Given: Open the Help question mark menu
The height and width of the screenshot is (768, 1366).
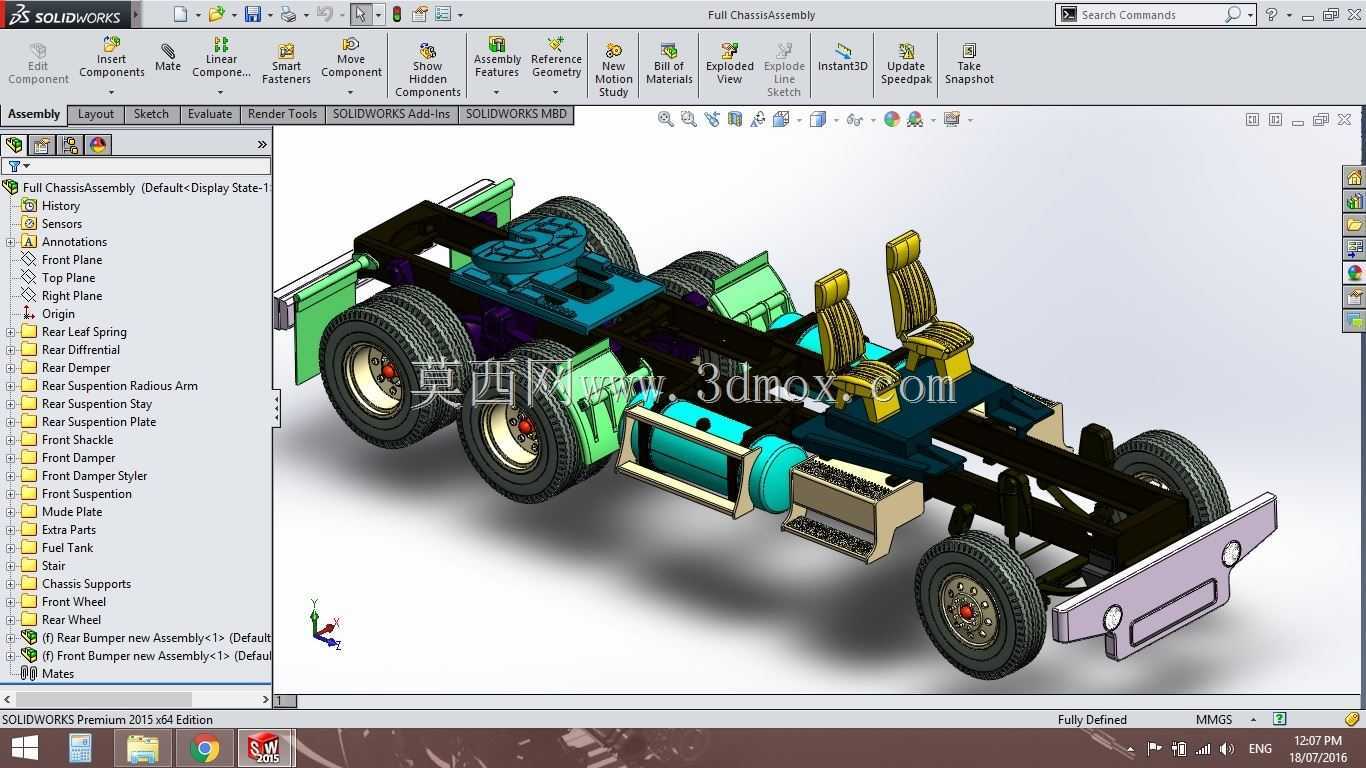Looking at the screenshot, I should [1271, 15].
